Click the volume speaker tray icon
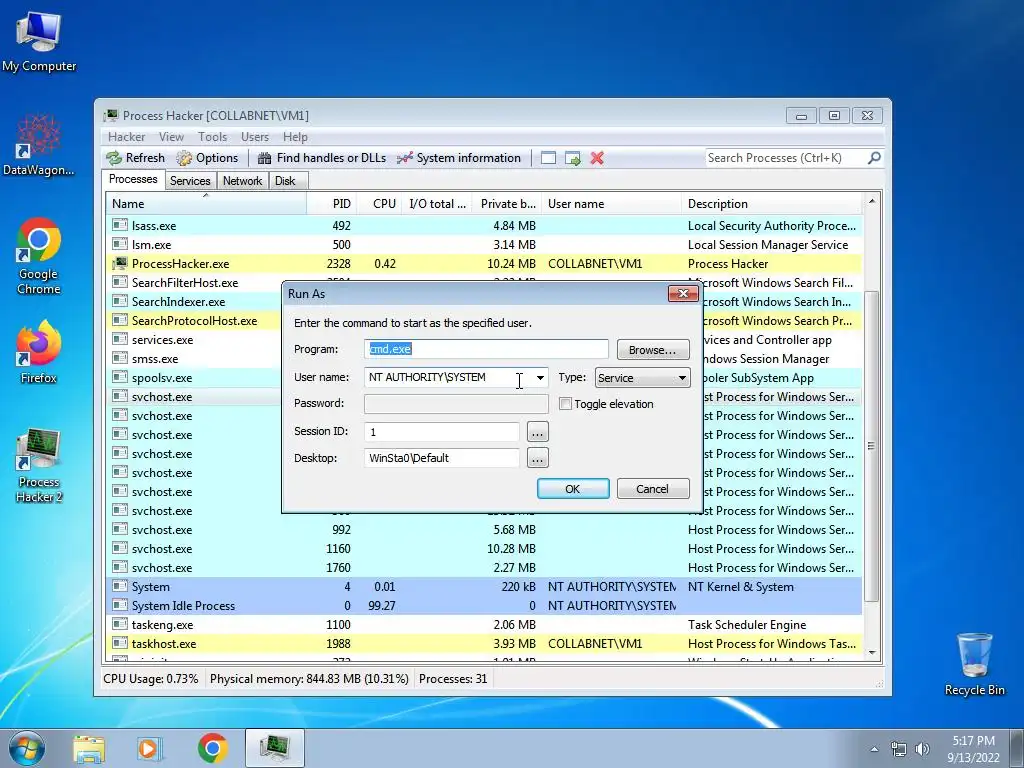The width and height of the screenshot is (1024, 768). [x=922, y=749]
